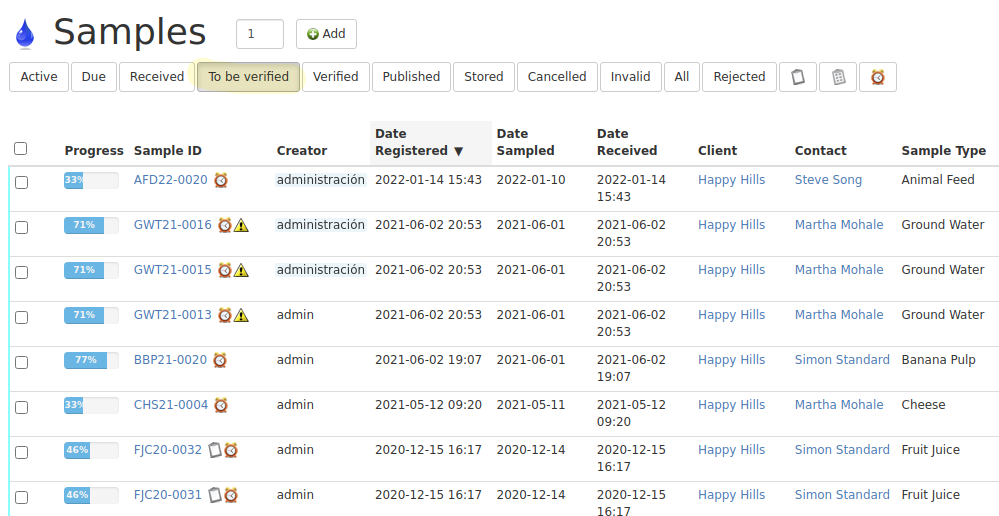The image size is (999, 516).
Task: Sort the table by Client column header
Action: [717, 151]
